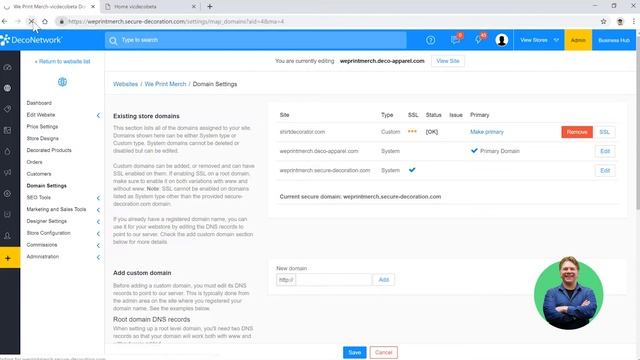Viewport: 640px width, 360px height.
Task: Stop loading the page
Action: click(x=31, y=21)
